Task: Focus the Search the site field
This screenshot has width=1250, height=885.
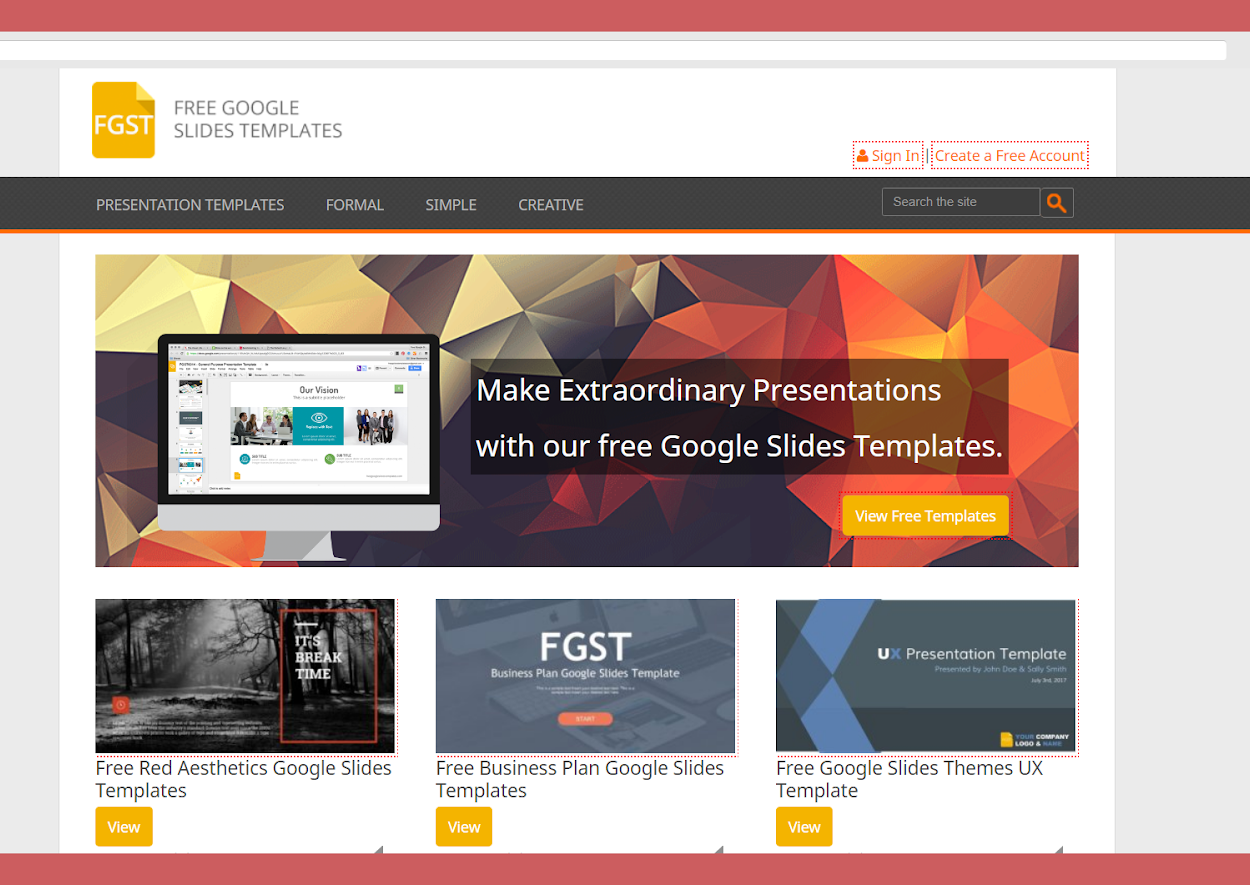Action: pos(960,202)
